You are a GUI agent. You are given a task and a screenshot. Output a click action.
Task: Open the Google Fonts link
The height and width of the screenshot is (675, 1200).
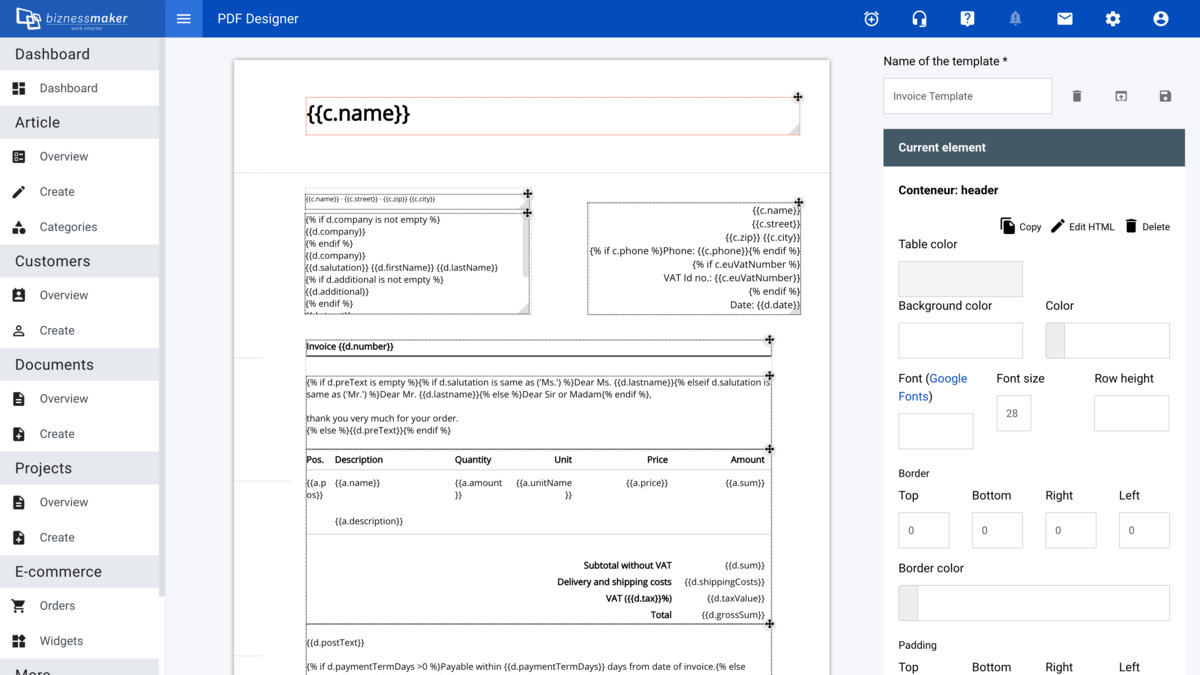(x=947, y=379)
